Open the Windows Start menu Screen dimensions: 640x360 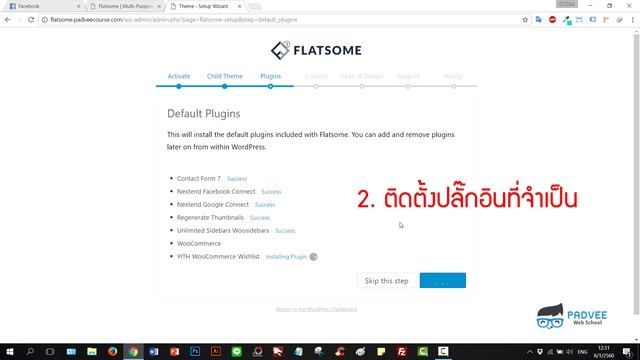[10, 351]
